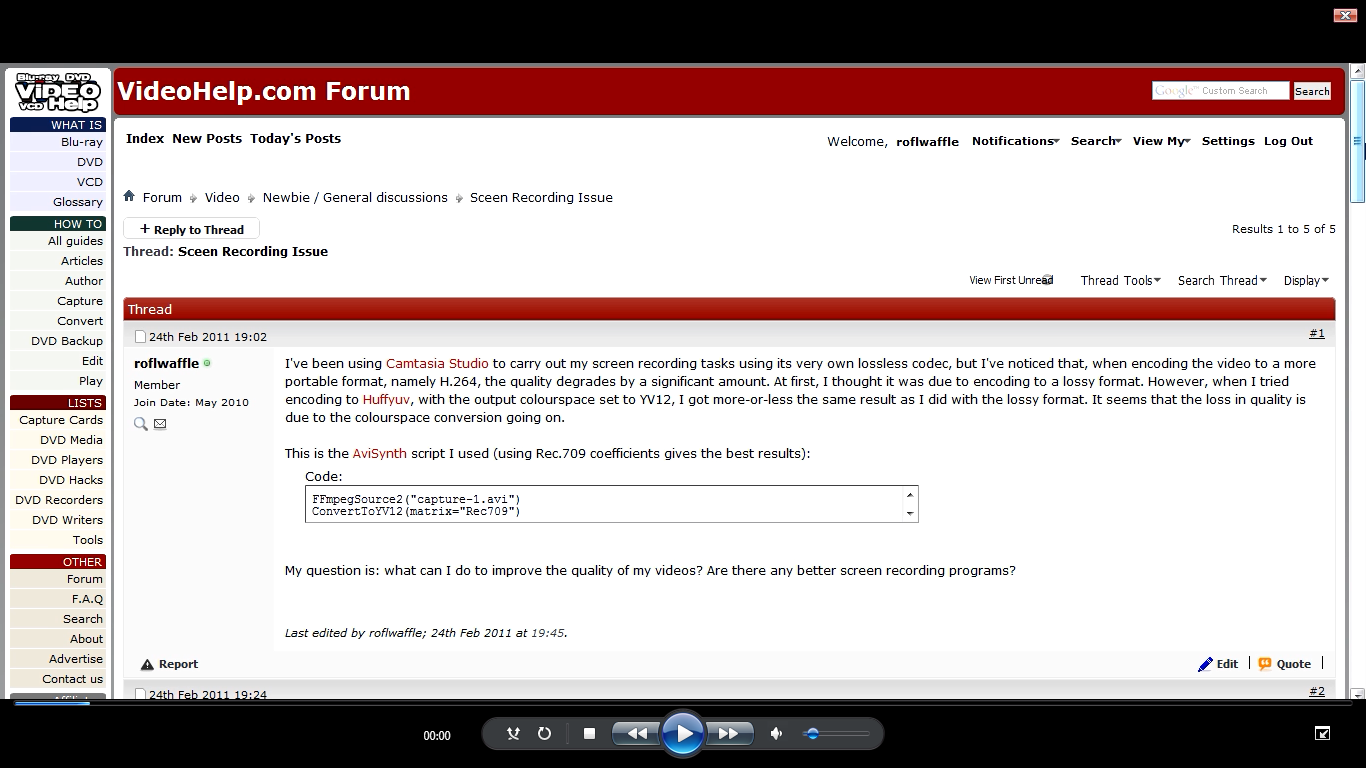Click the fast-forward/next button
The width and height of the screenshot is (1366, 768).
click(x=729, y=734)
